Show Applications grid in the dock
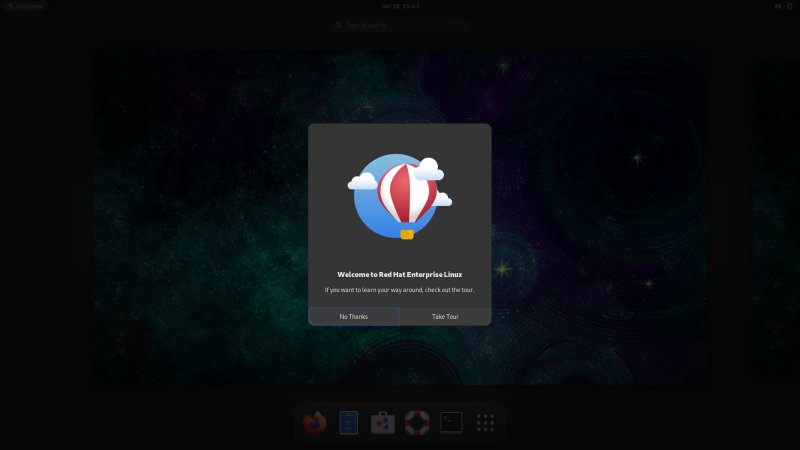The image size is (800, 450). [x=485, y=422]
